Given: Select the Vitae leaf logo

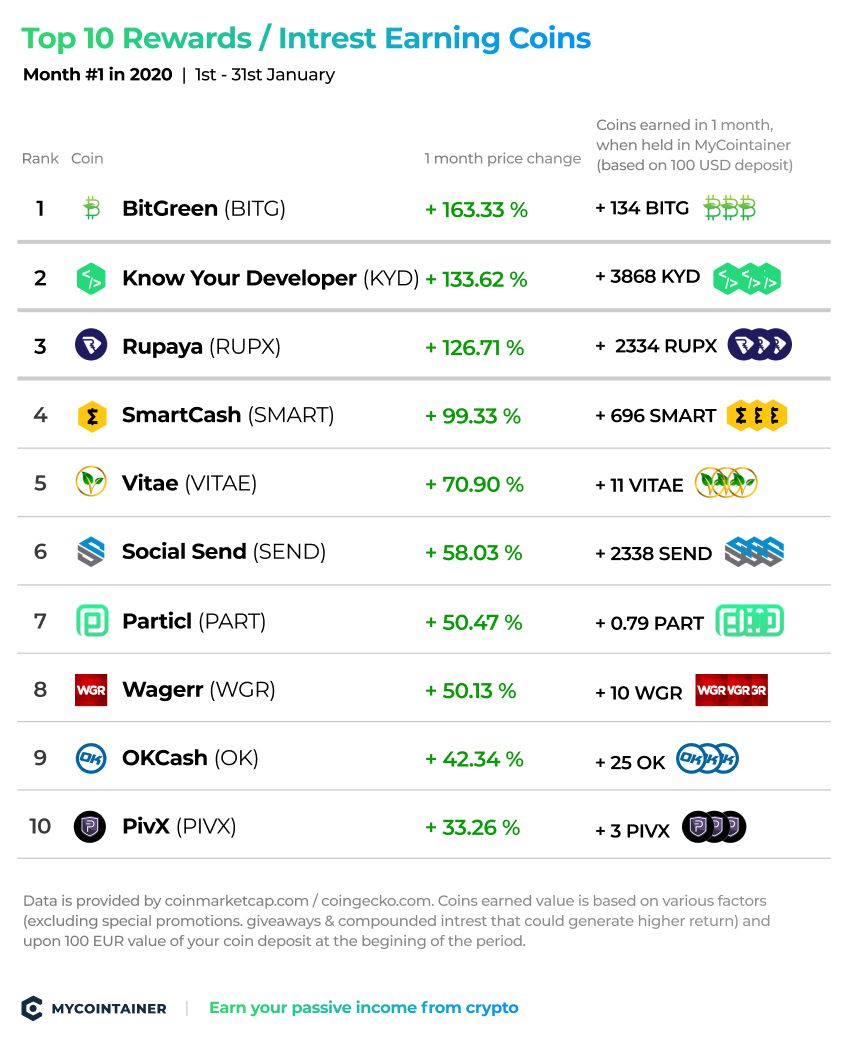Looking at the screenshot, I should coord(91,482).
